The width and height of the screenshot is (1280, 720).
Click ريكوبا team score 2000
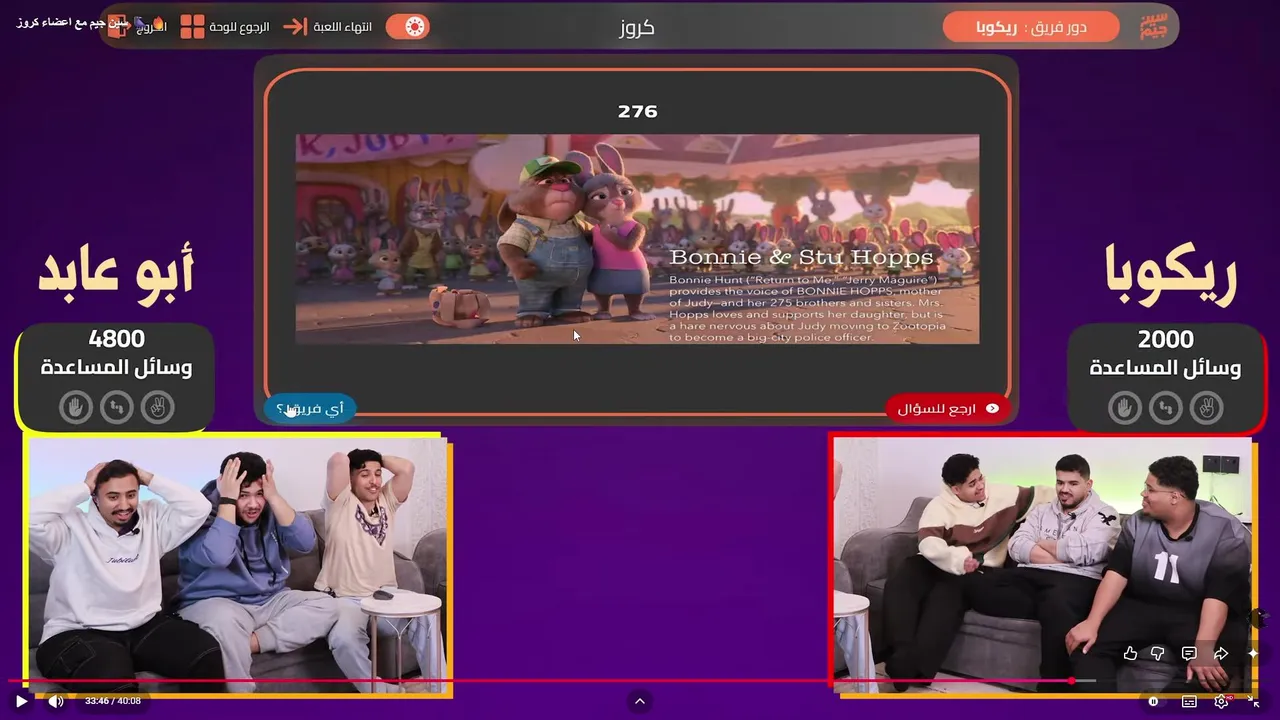[x=1165, y=339]
